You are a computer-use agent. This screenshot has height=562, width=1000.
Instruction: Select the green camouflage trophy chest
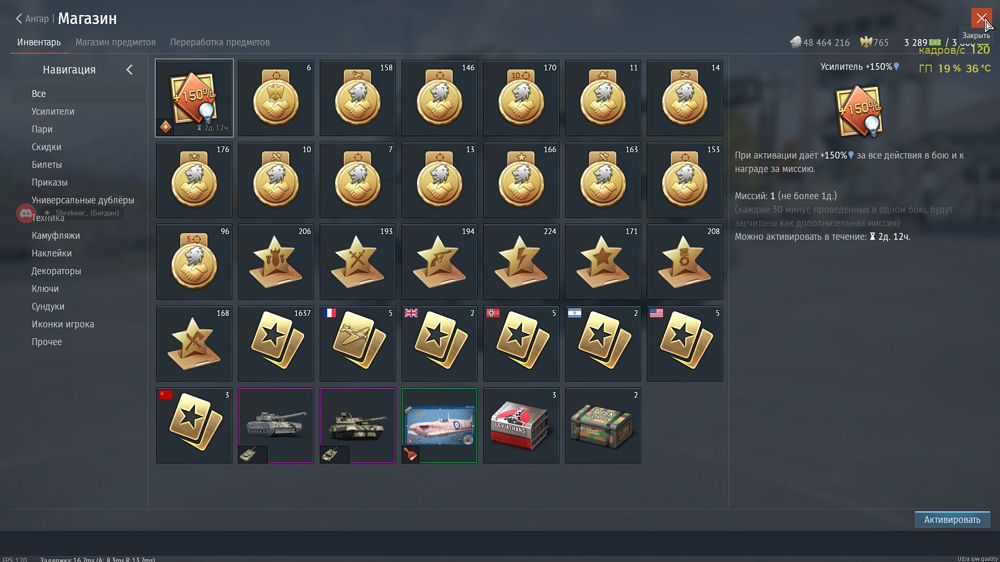(603, 425)
